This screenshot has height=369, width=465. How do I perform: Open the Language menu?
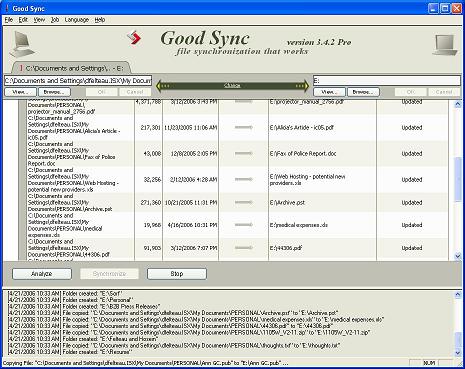[x=77, y=20]
